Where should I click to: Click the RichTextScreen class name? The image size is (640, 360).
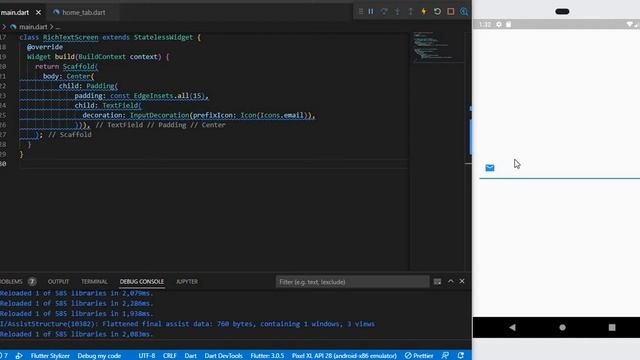pyautogui.click(x=71, y=37)
